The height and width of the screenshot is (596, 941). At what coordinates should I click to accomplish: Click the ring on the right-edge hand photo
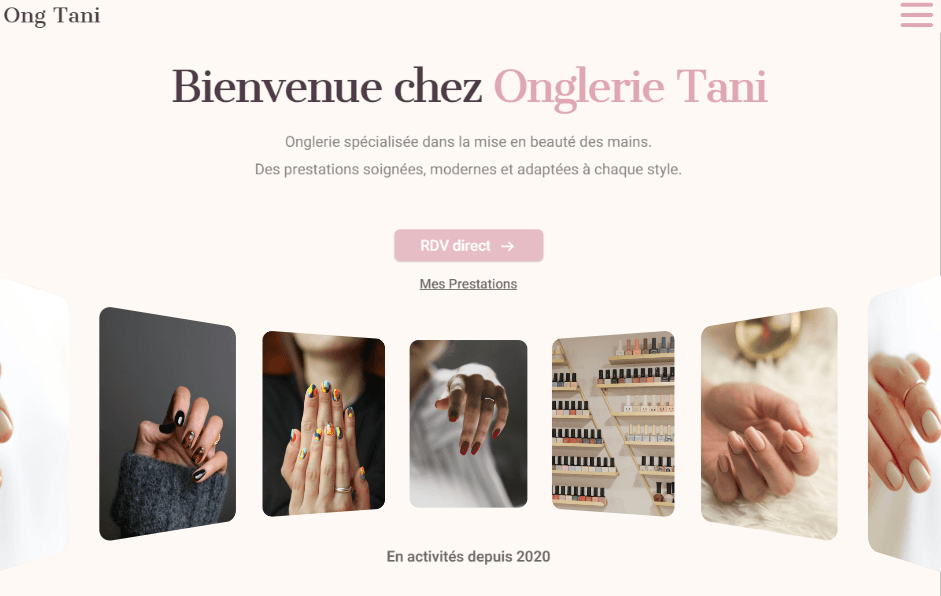pos(915,390)
